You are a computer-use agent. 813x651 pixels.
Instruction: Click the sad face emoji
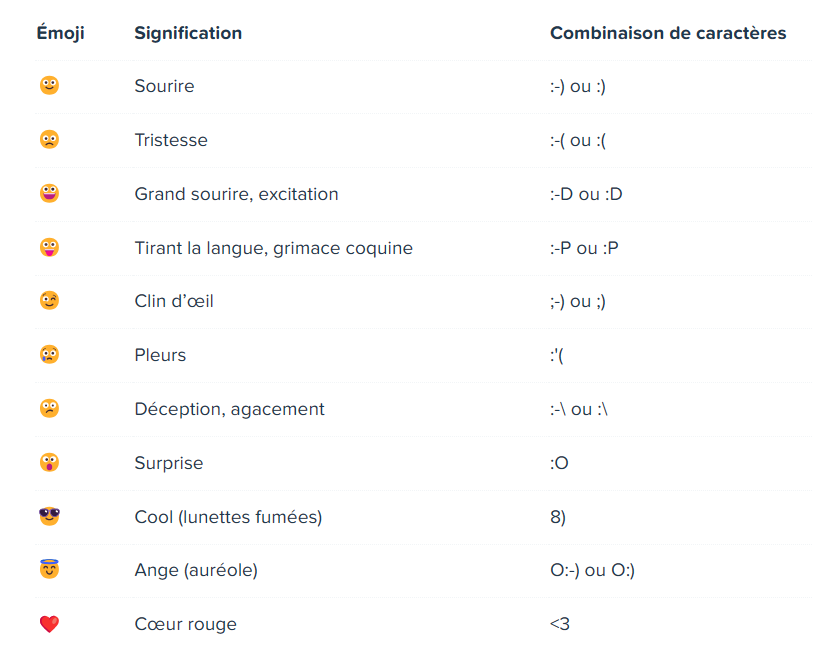coord(49,140)
